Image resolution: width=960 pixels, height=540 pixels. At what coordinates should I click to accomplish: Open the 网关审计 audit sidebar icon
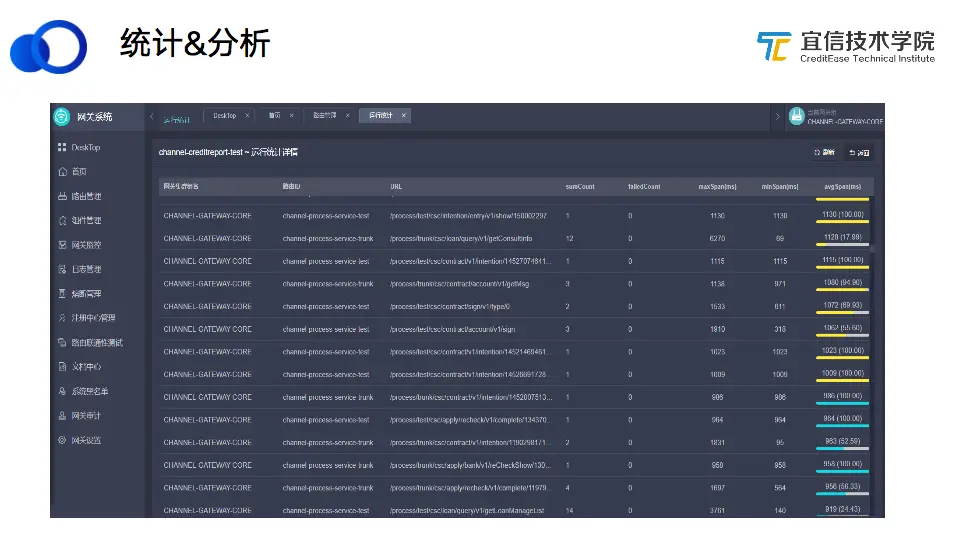[62, 416]
